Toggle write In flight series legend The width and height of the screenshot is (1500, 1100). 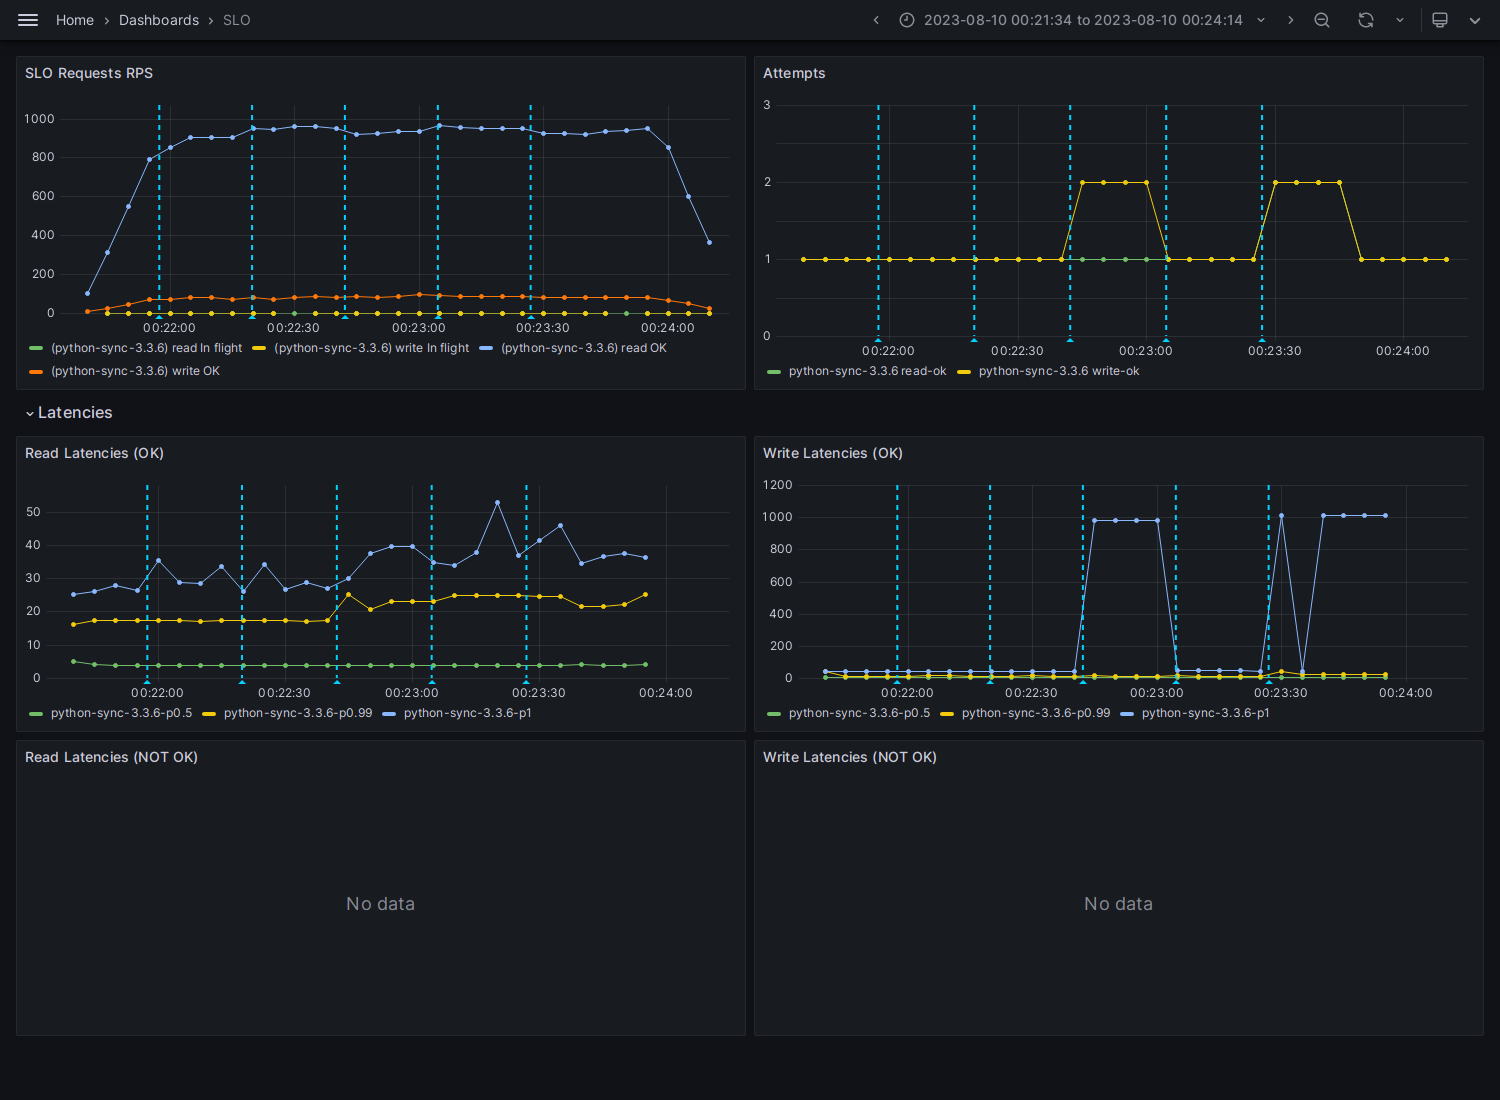(372, 348)
